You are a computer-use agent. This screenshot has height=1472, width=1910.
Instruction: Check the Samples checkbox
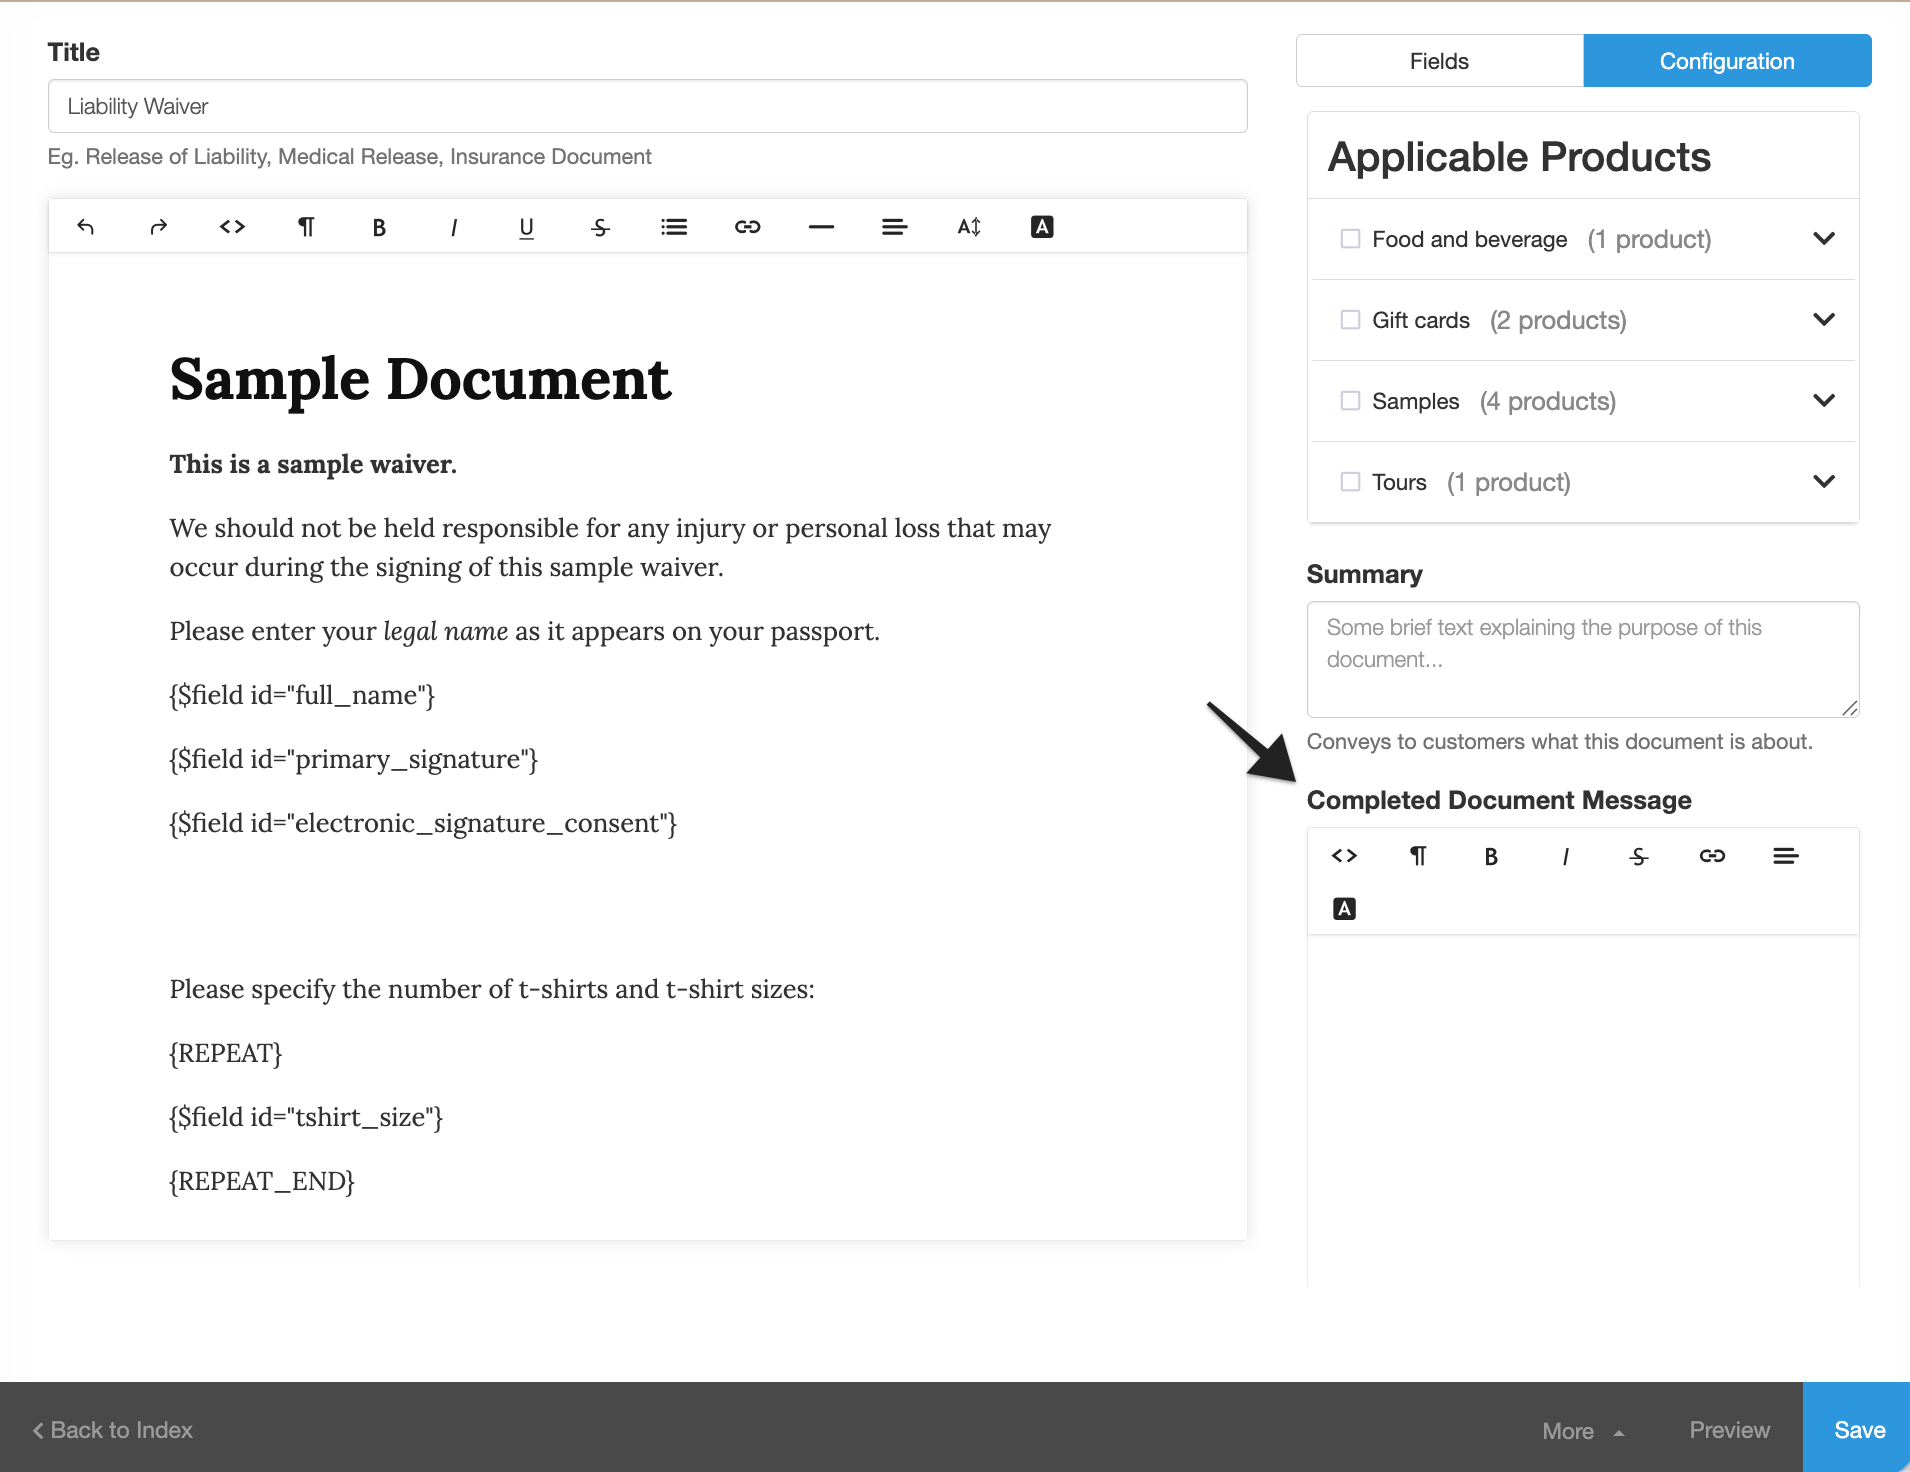pyautogui.click(x=1350, y=401)
